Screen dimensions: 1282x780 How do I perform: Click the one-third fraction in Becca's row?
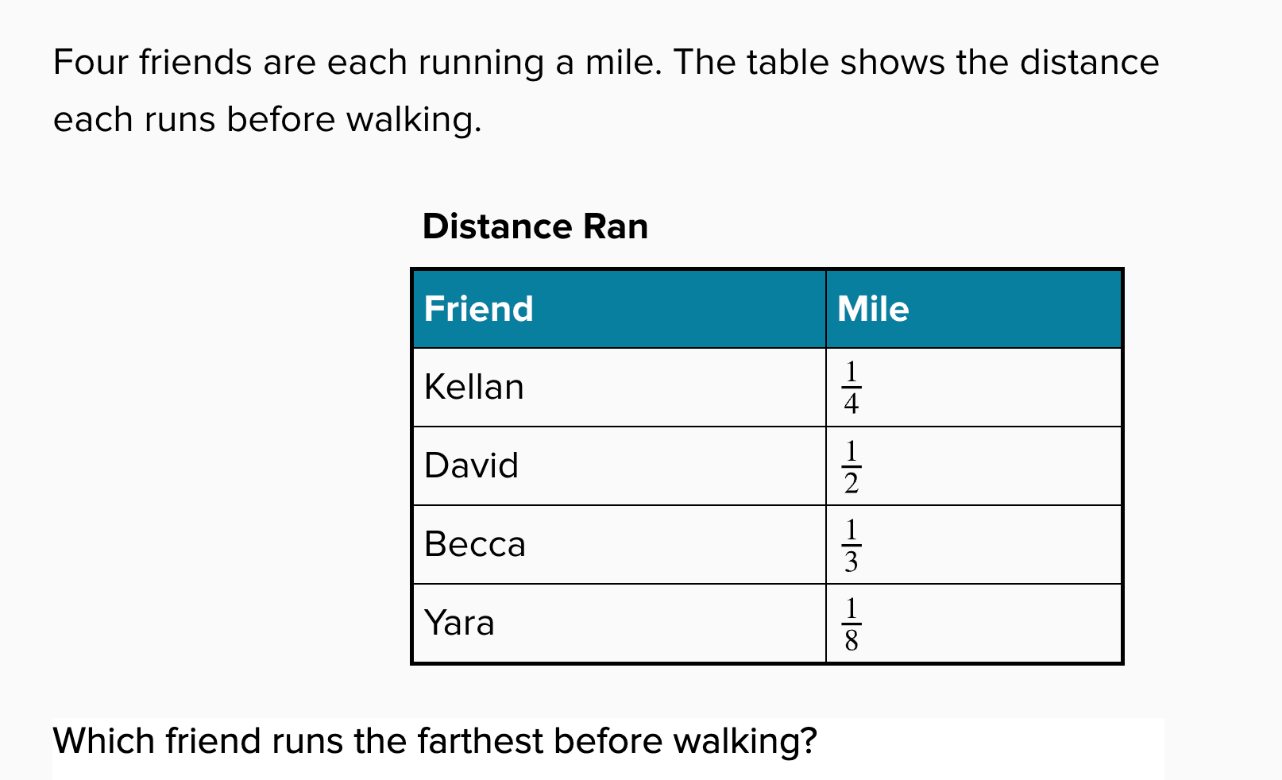click(x=851, y=546)
